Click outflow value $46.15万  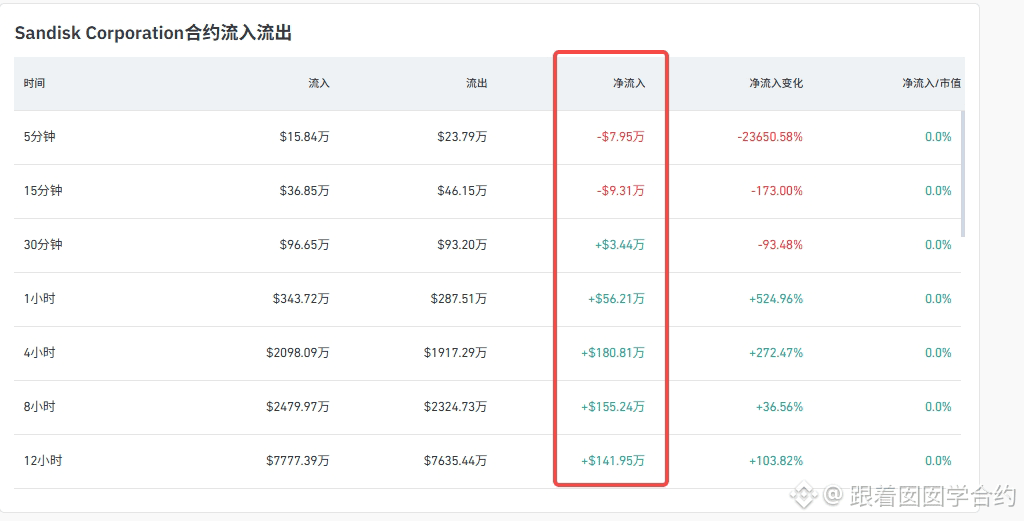462,191
